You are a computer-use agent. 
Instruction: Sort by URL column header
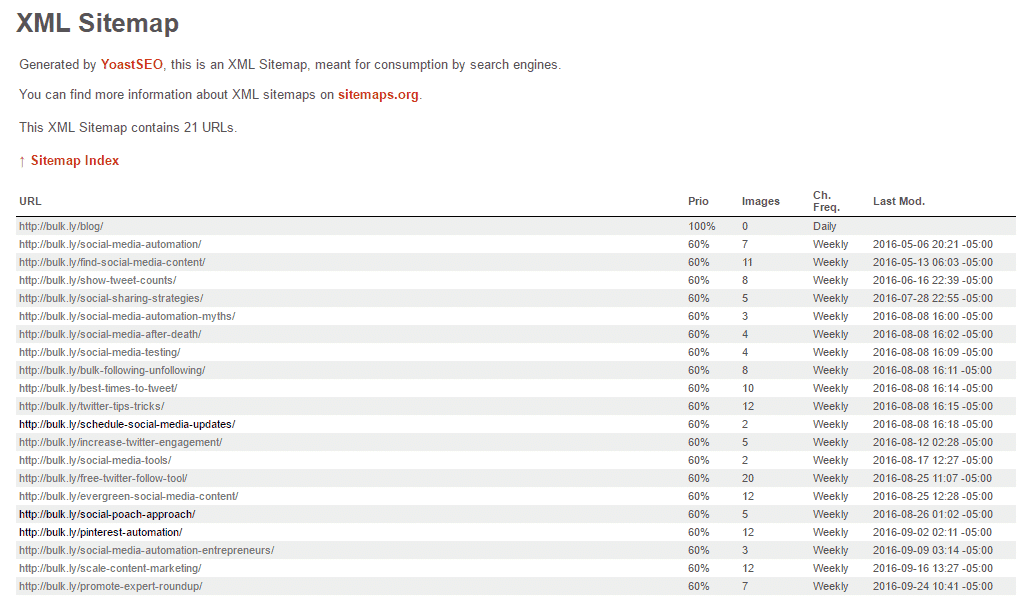point(30,201)
